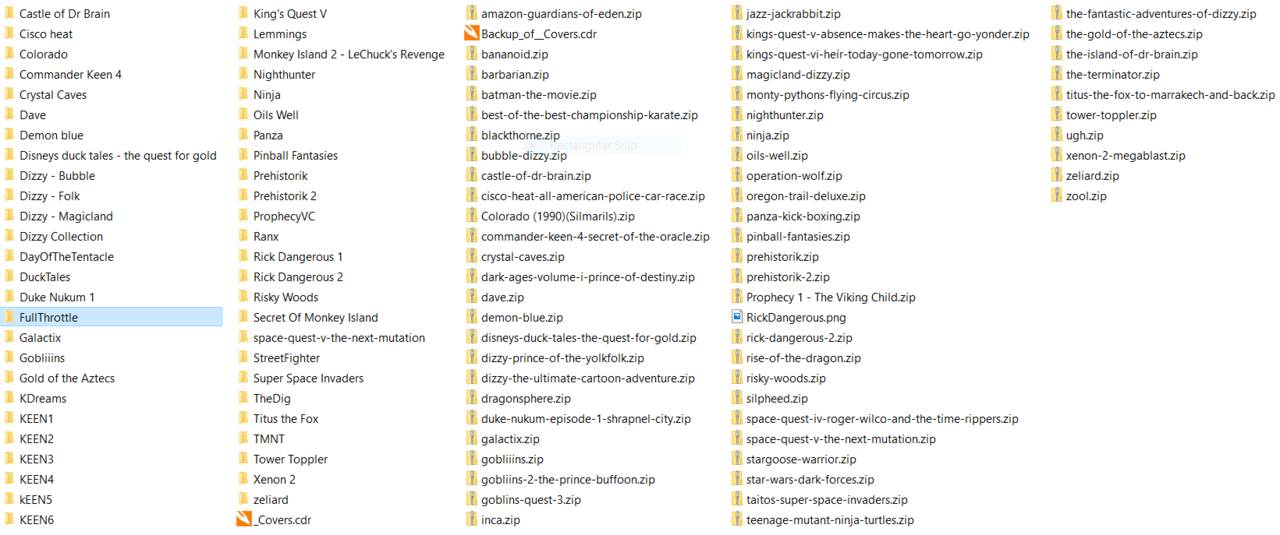
Task: Select the Nighthunter folder name
Action: [284, 74]
